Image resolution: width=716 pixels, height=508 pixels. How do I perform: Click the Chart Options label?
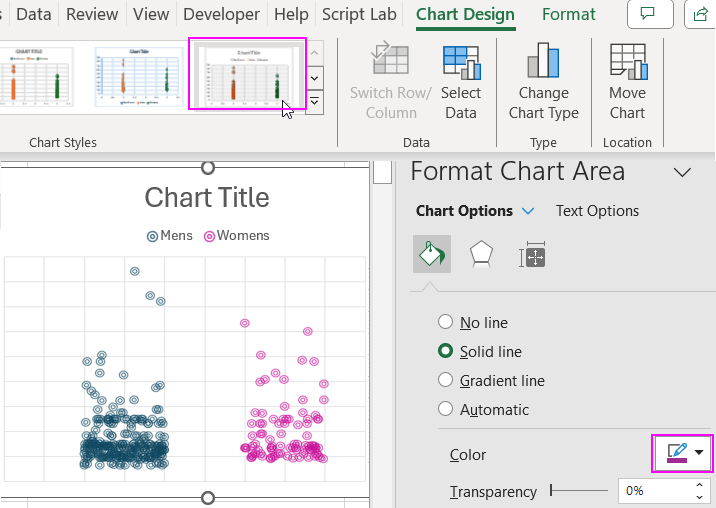point(464,211)
